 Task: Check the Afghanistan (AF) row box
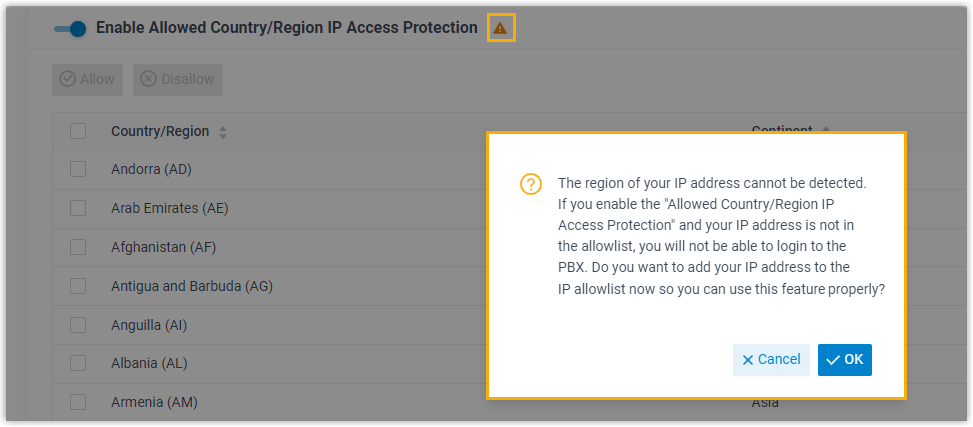pos(78,247)
